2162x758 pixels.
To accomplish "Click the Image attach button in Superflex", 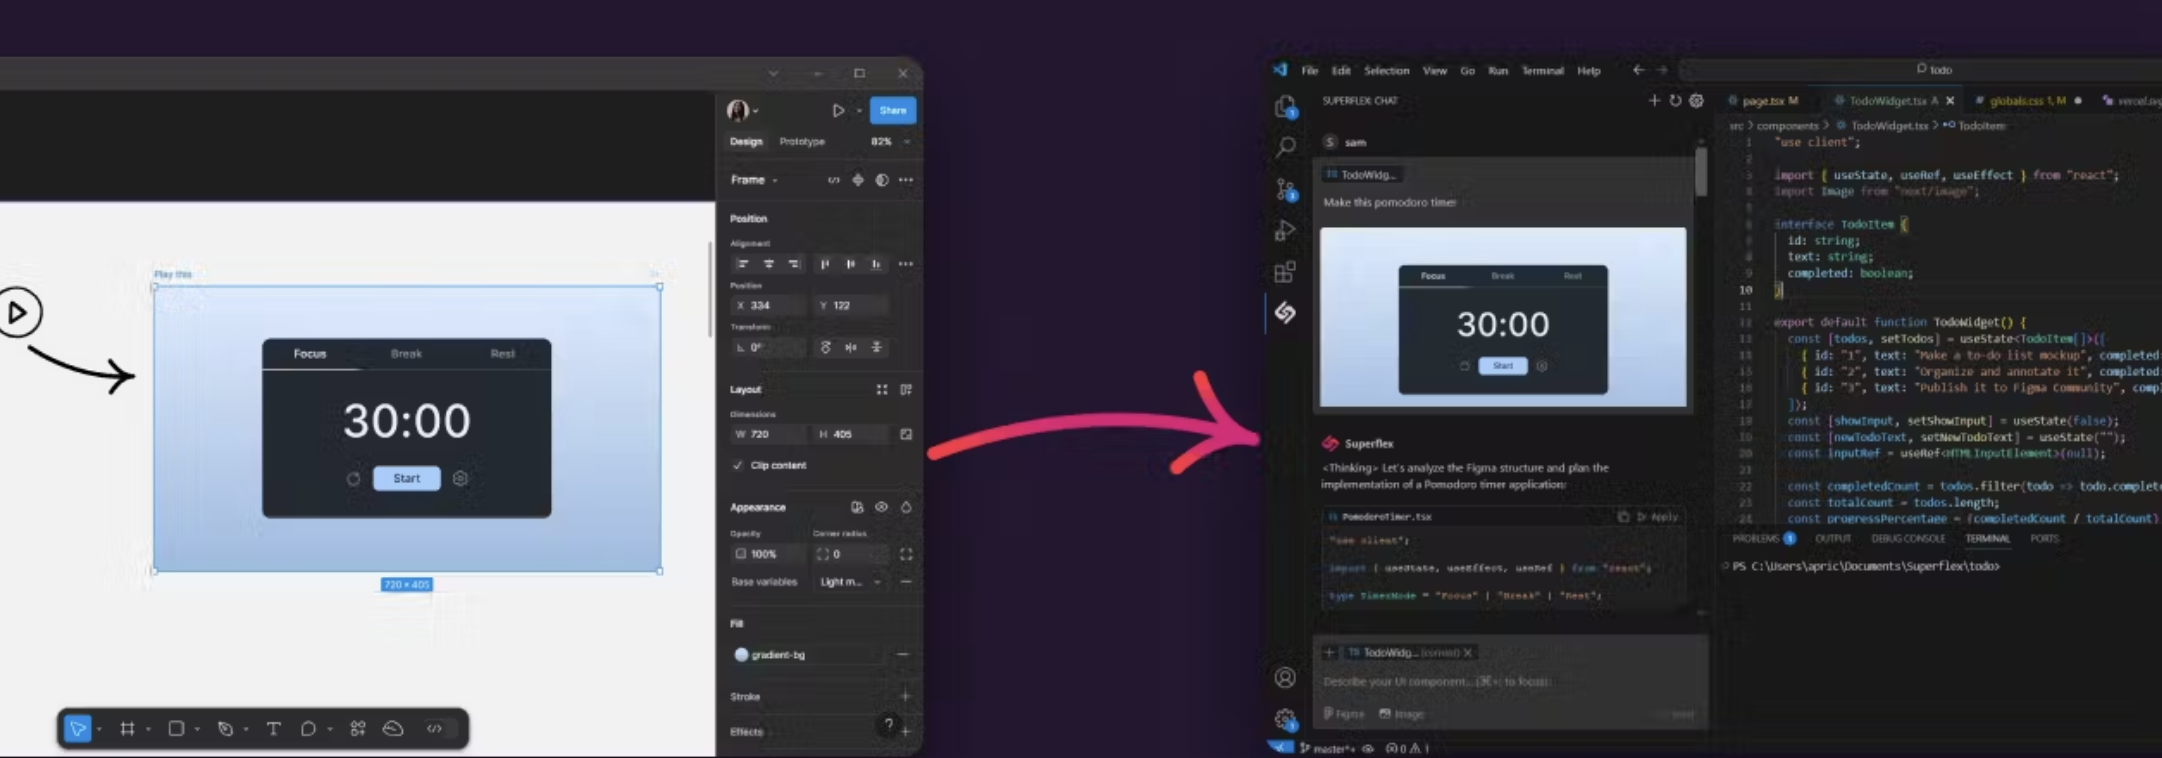I will tap(1401, 714).
